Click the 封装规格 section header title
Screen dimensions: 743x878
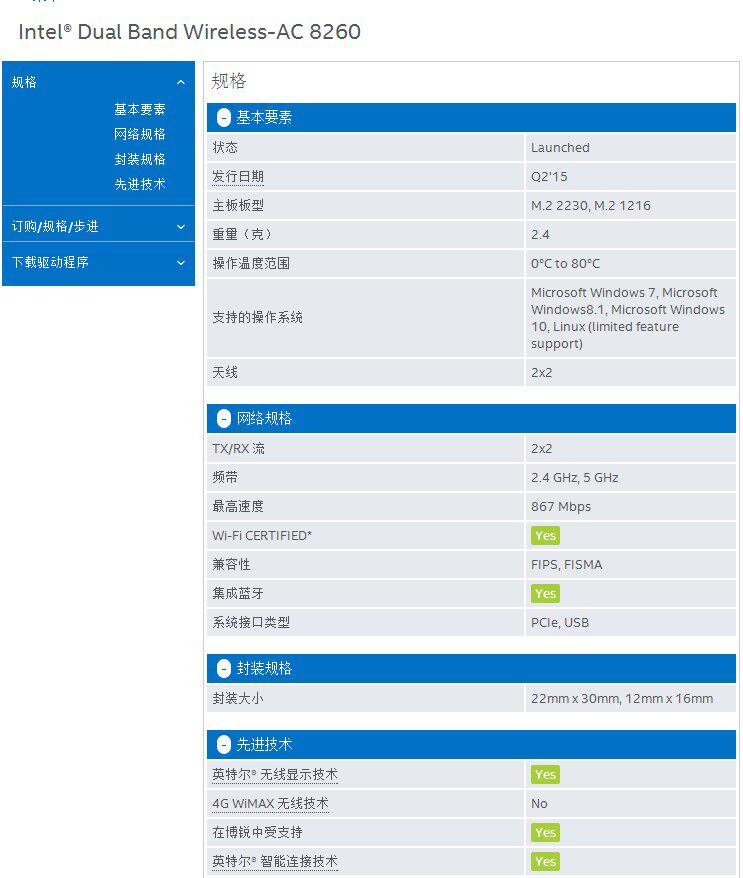click(x=264, y=669)
